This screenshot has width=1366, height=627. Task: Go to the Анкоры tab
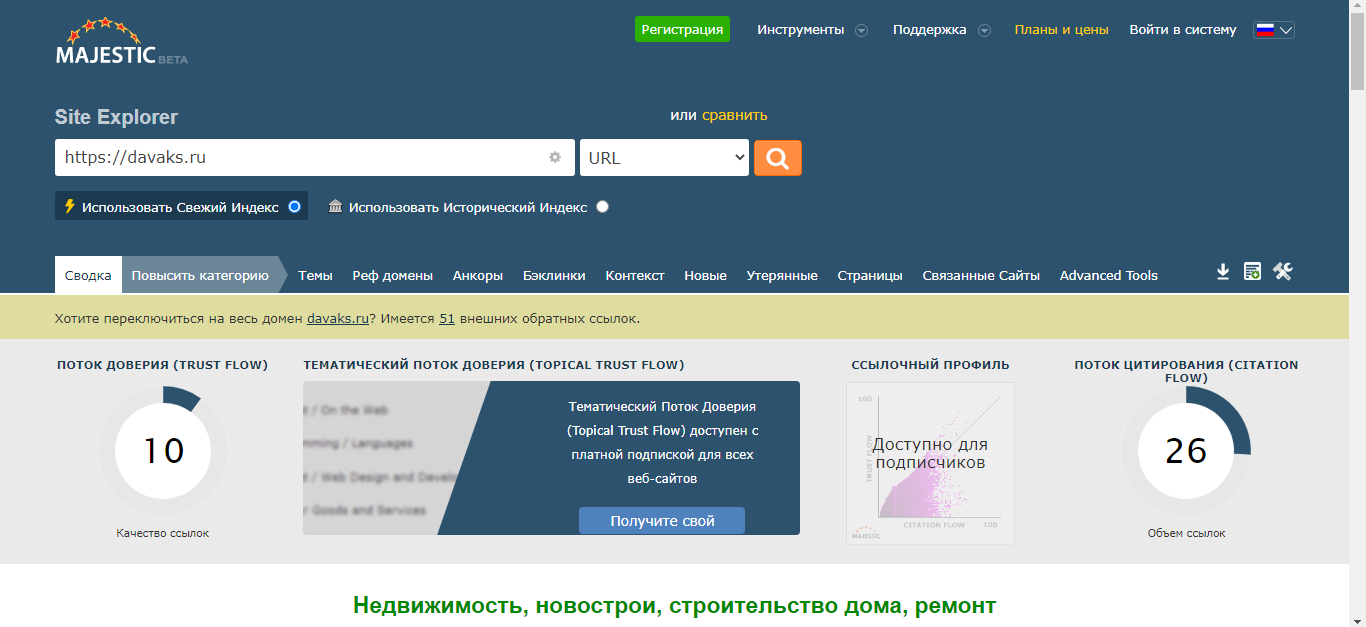(x=478, y=275)
